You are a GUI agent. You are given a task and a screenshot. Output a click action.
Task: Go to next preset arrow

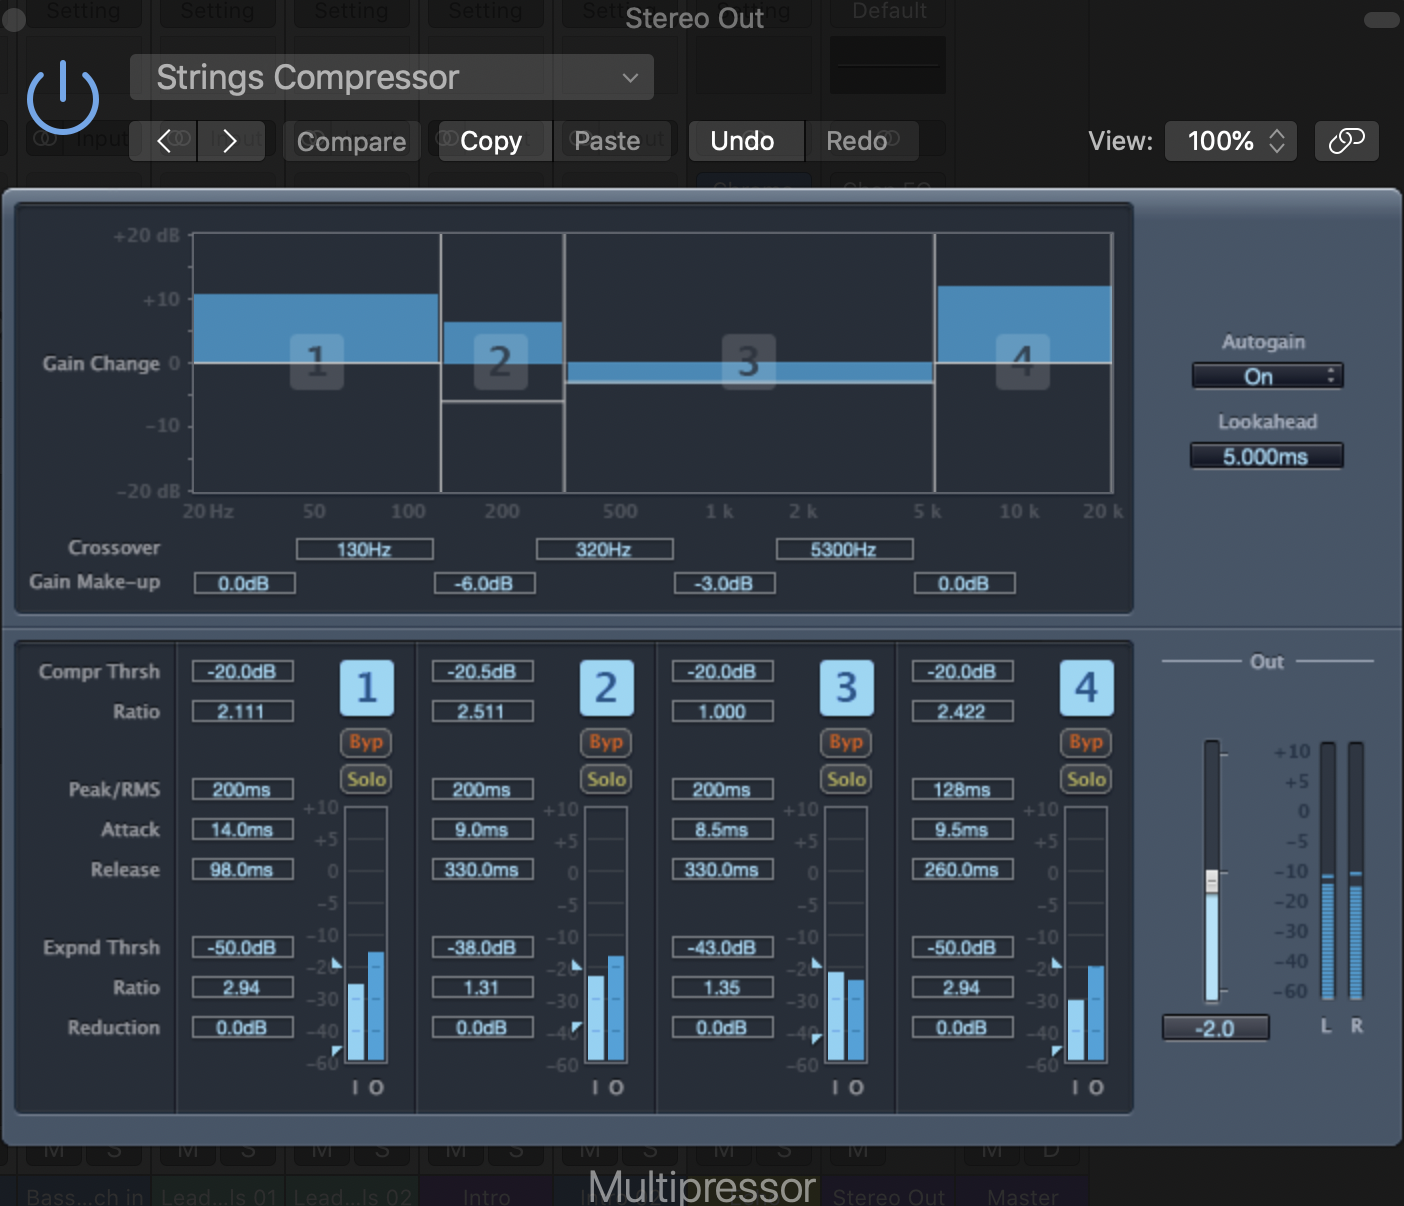point(230,141)
